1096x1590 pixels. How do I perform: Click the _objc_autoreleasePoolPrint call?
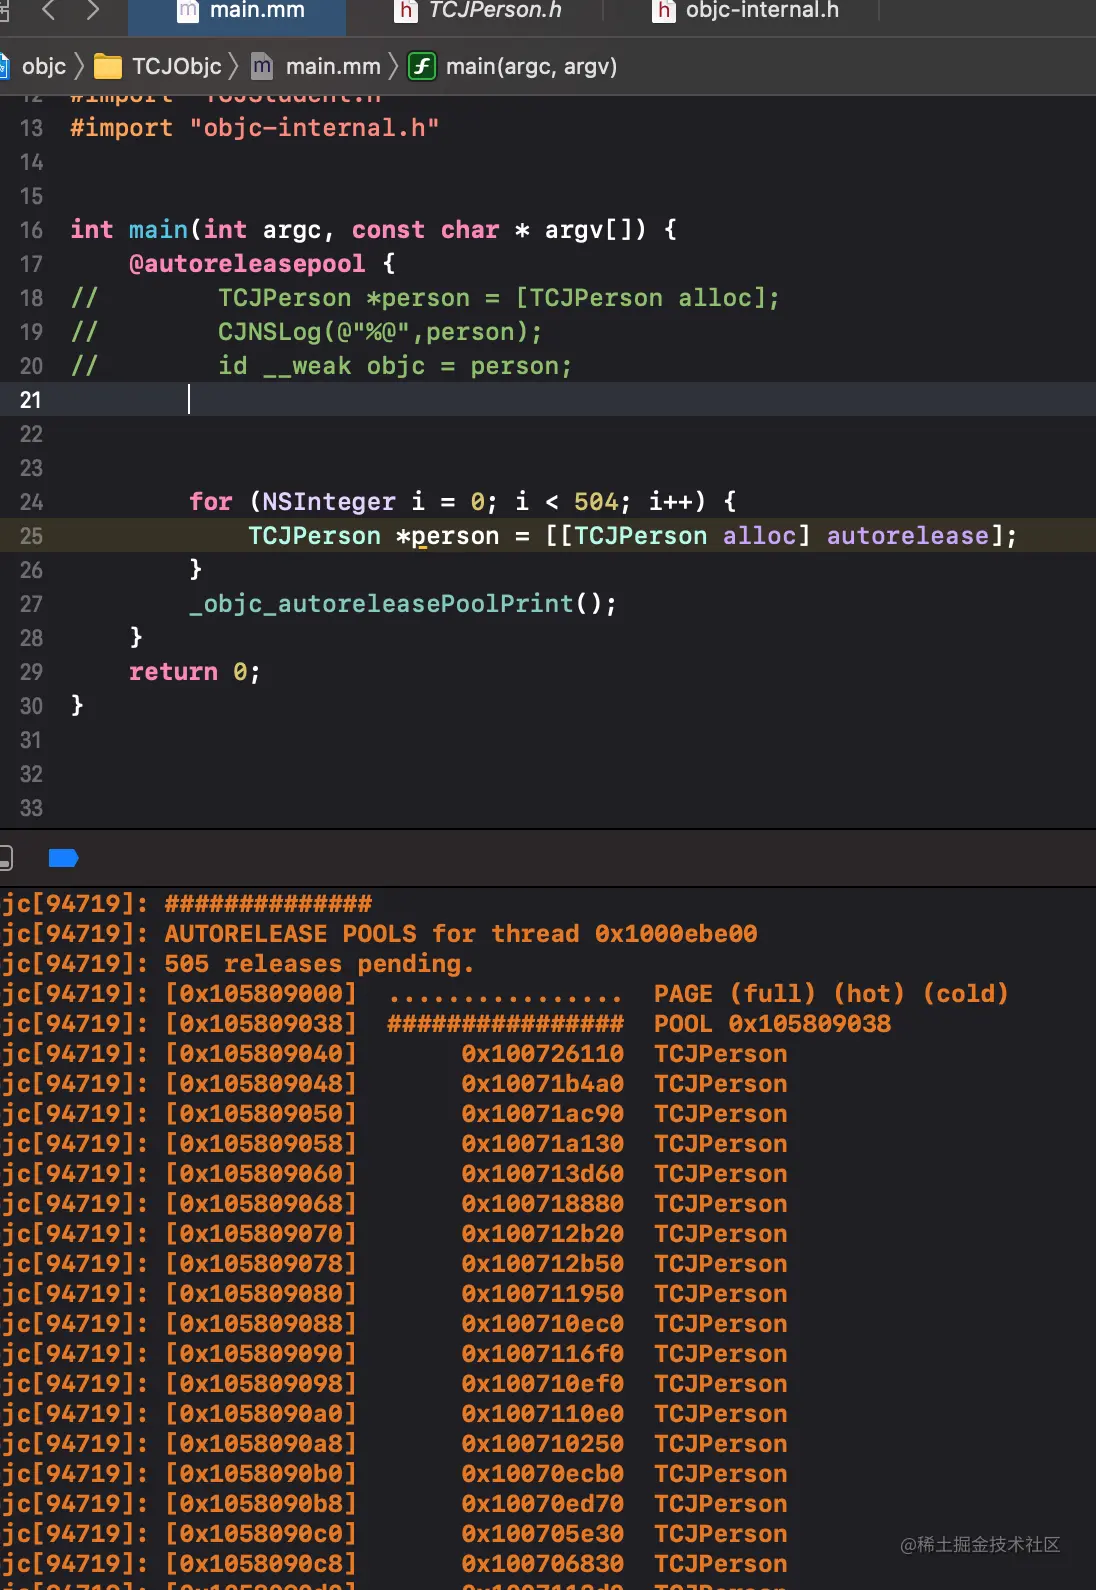tap(381, 604)
